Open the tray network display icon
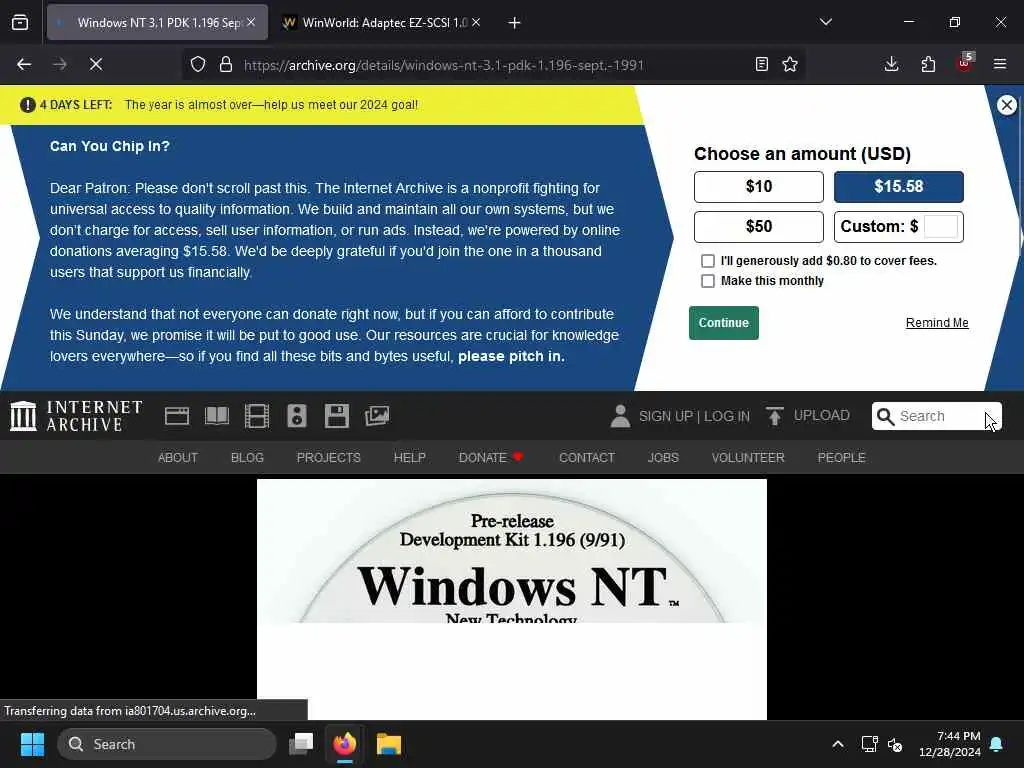The height and width of the screenshot is (768, 1024). pos(869,744)
